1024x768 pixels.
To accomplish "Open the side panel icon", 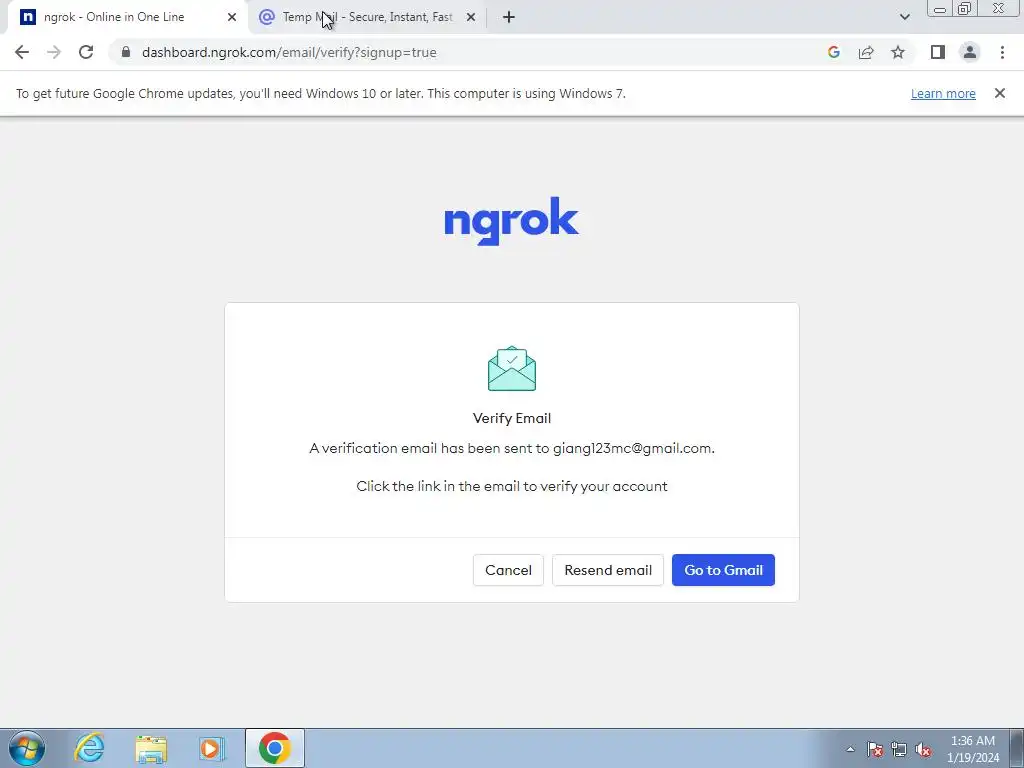I will tap(938, 52).
